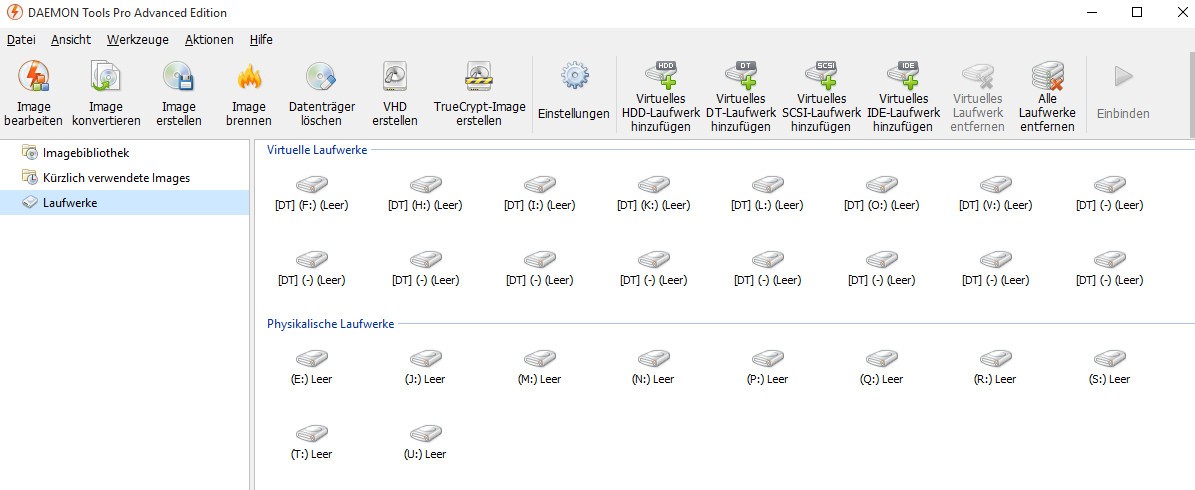The image size is (1195, 490).
Task: Click the Image bearbeiten toolbar icon
Action: 33,78
